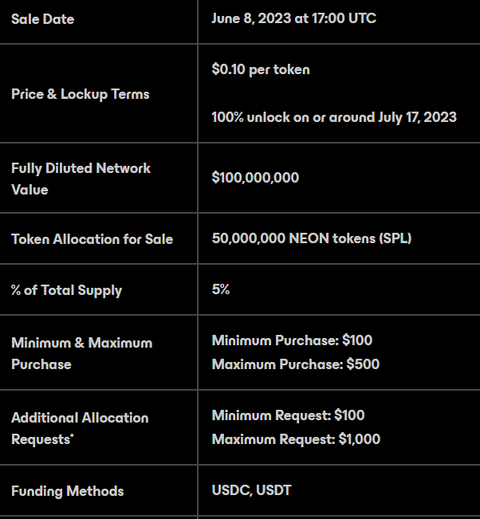
Task: Click the Price & Lockup Terms label
Action: pos(80,94)
